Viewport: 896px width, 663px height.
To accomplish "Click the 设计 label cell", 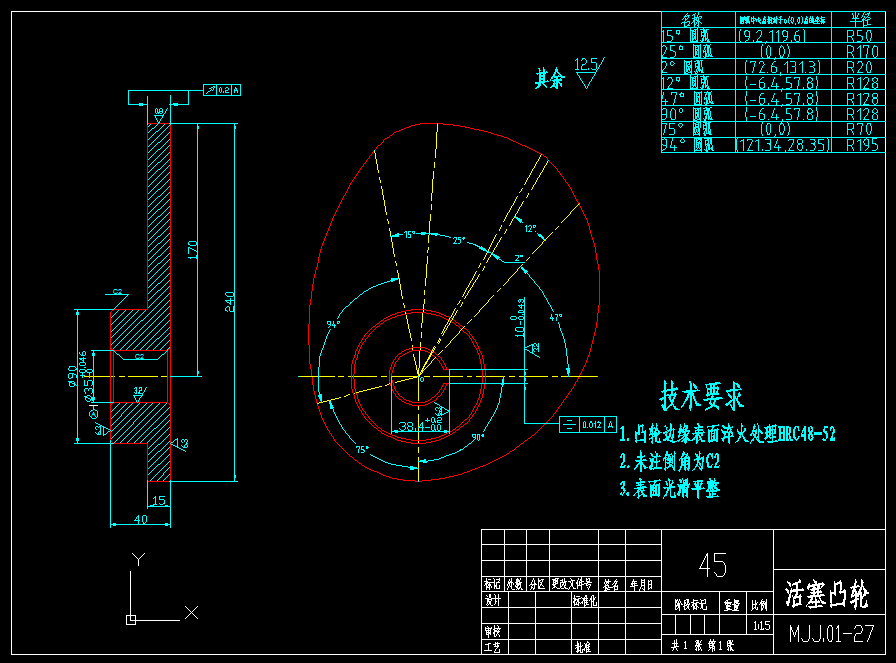I will coord(493,600).
